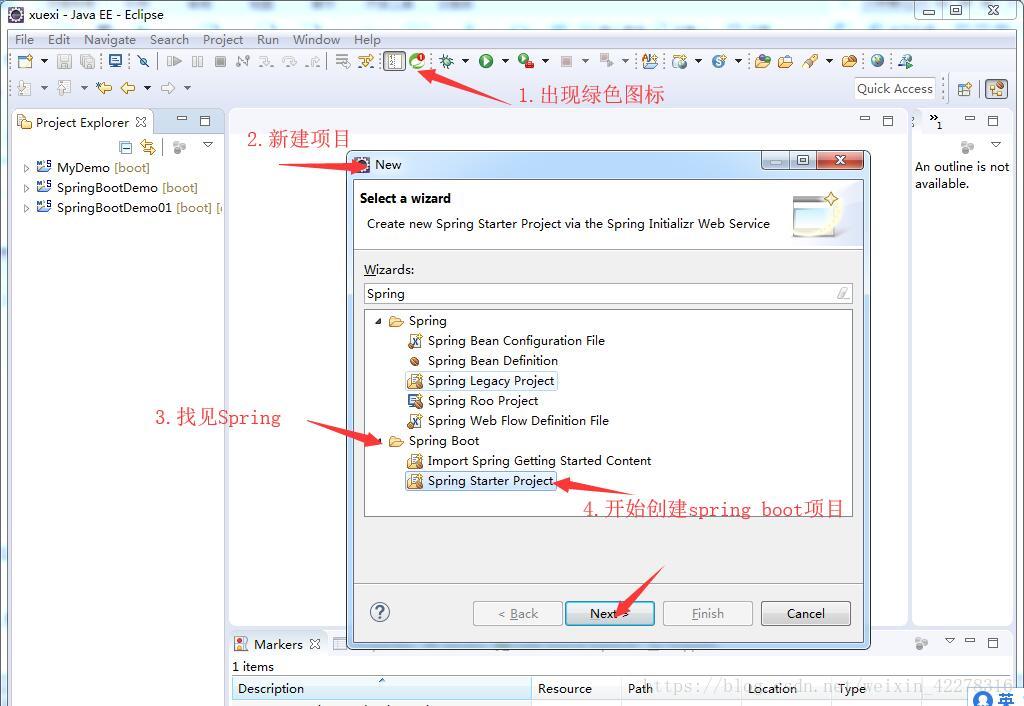
Task: Click the green Run button icon
Action: pyautogui.click(x=486, y=61)
